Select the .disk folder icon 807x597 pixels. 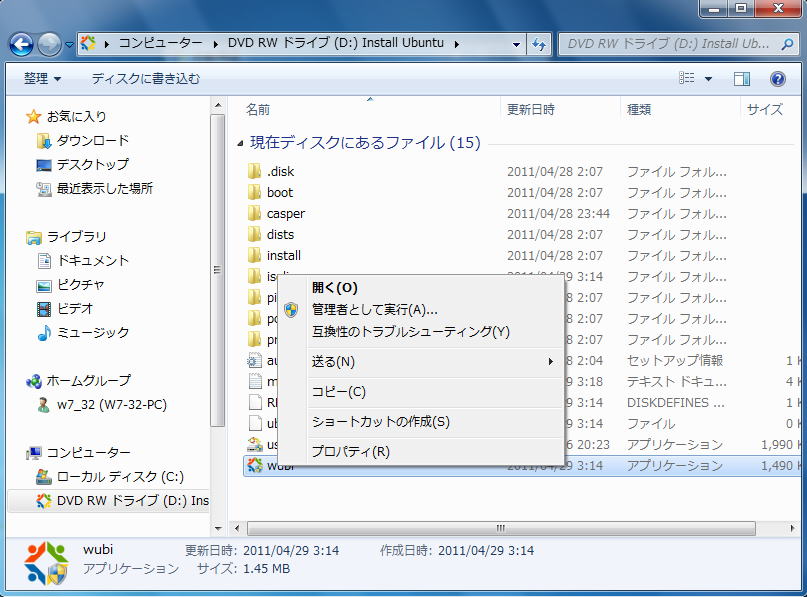point(254,171)
